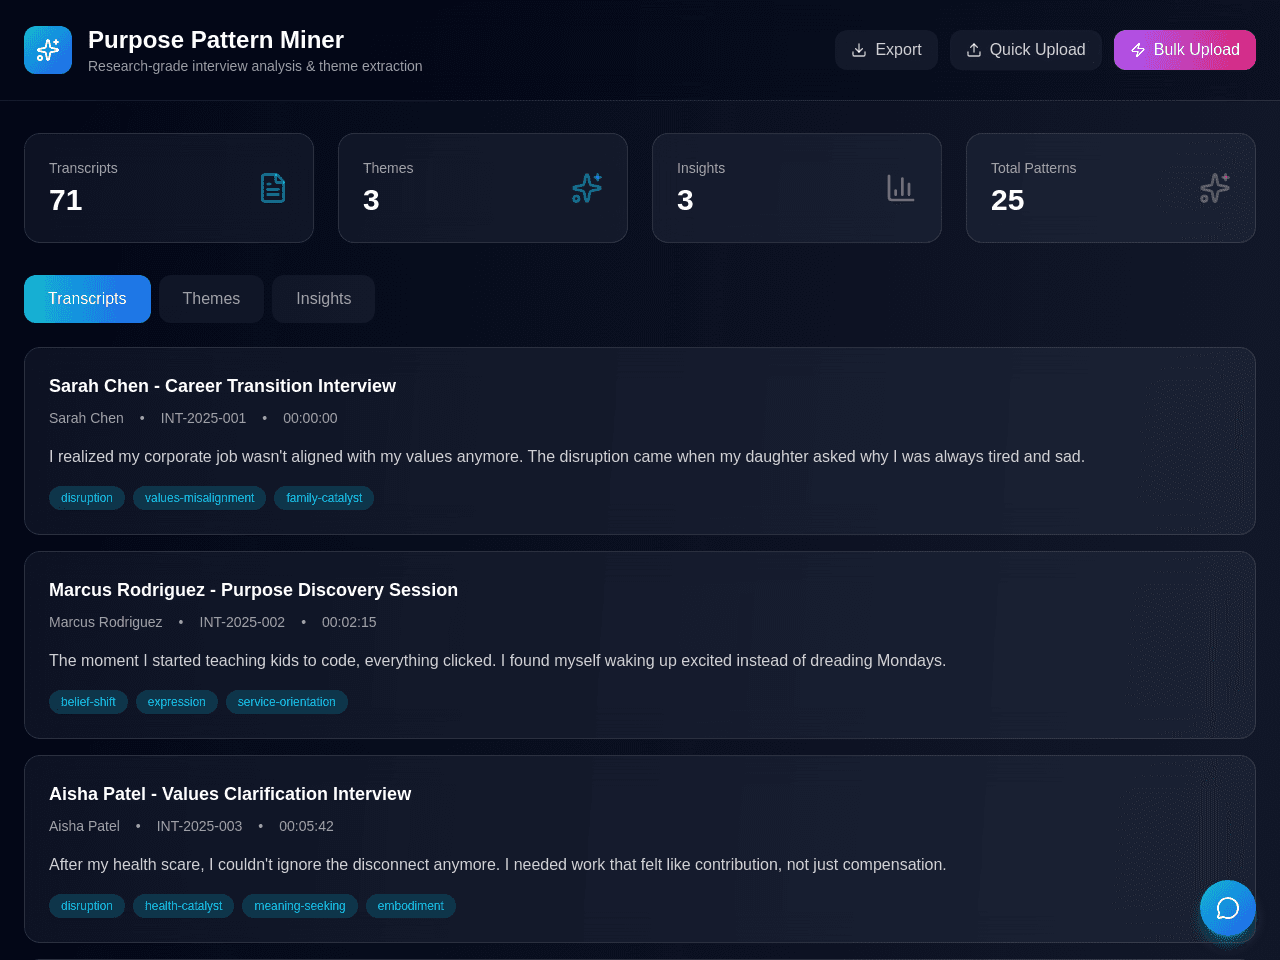Image resolution: width=1280 pixels, height=960 pixels.
Task: Click the document icon in Transcripts card
Action: (273, 188)
